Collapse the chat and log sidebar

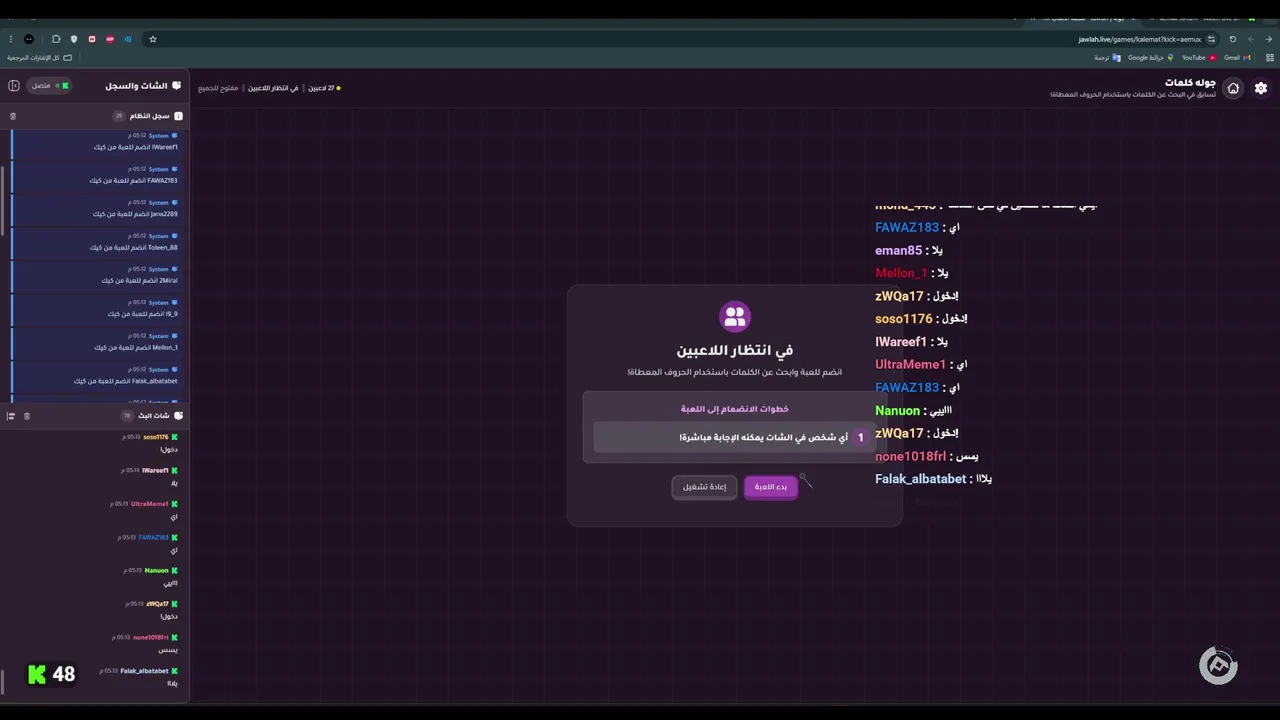(14, 86)
